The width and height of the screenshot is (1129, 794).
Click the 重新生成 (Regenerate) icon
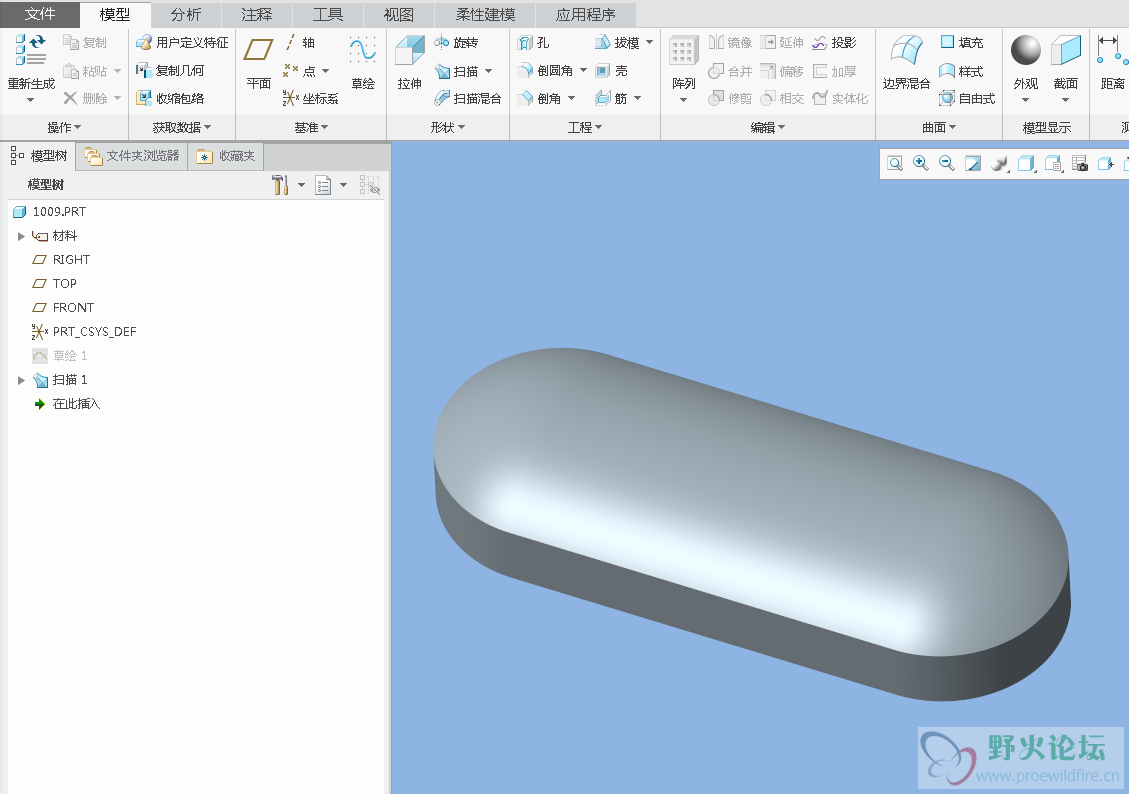coord(31,50)
